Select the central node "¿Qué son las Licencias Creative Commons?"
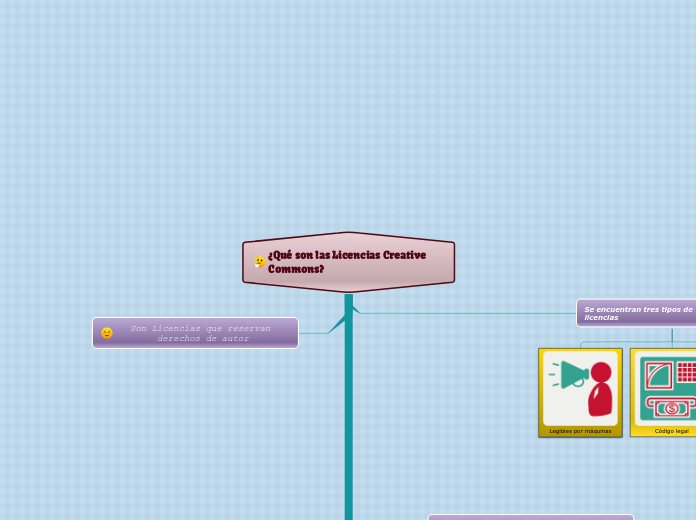The image size is (696, 520). click(x=348, y=262)
